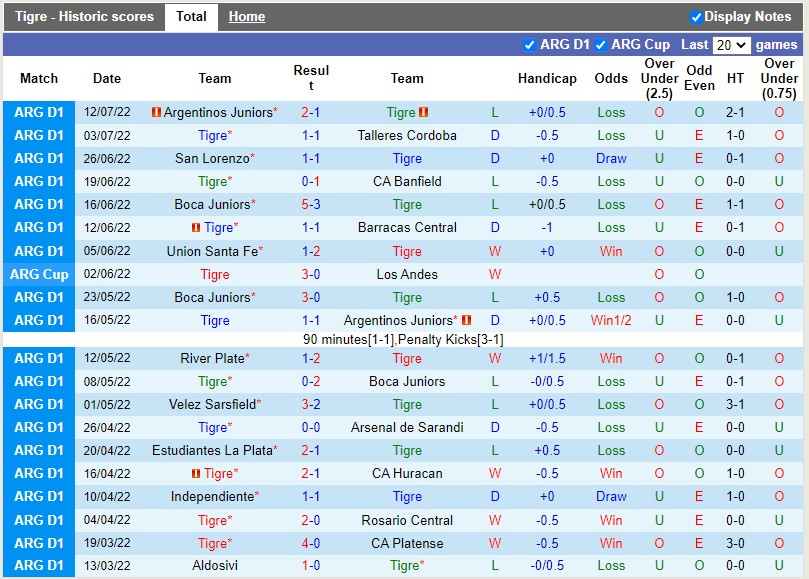Screen dimensions: 809x579
Task: Open San Lorenzo team link
Action: click(x=212, y=158)
